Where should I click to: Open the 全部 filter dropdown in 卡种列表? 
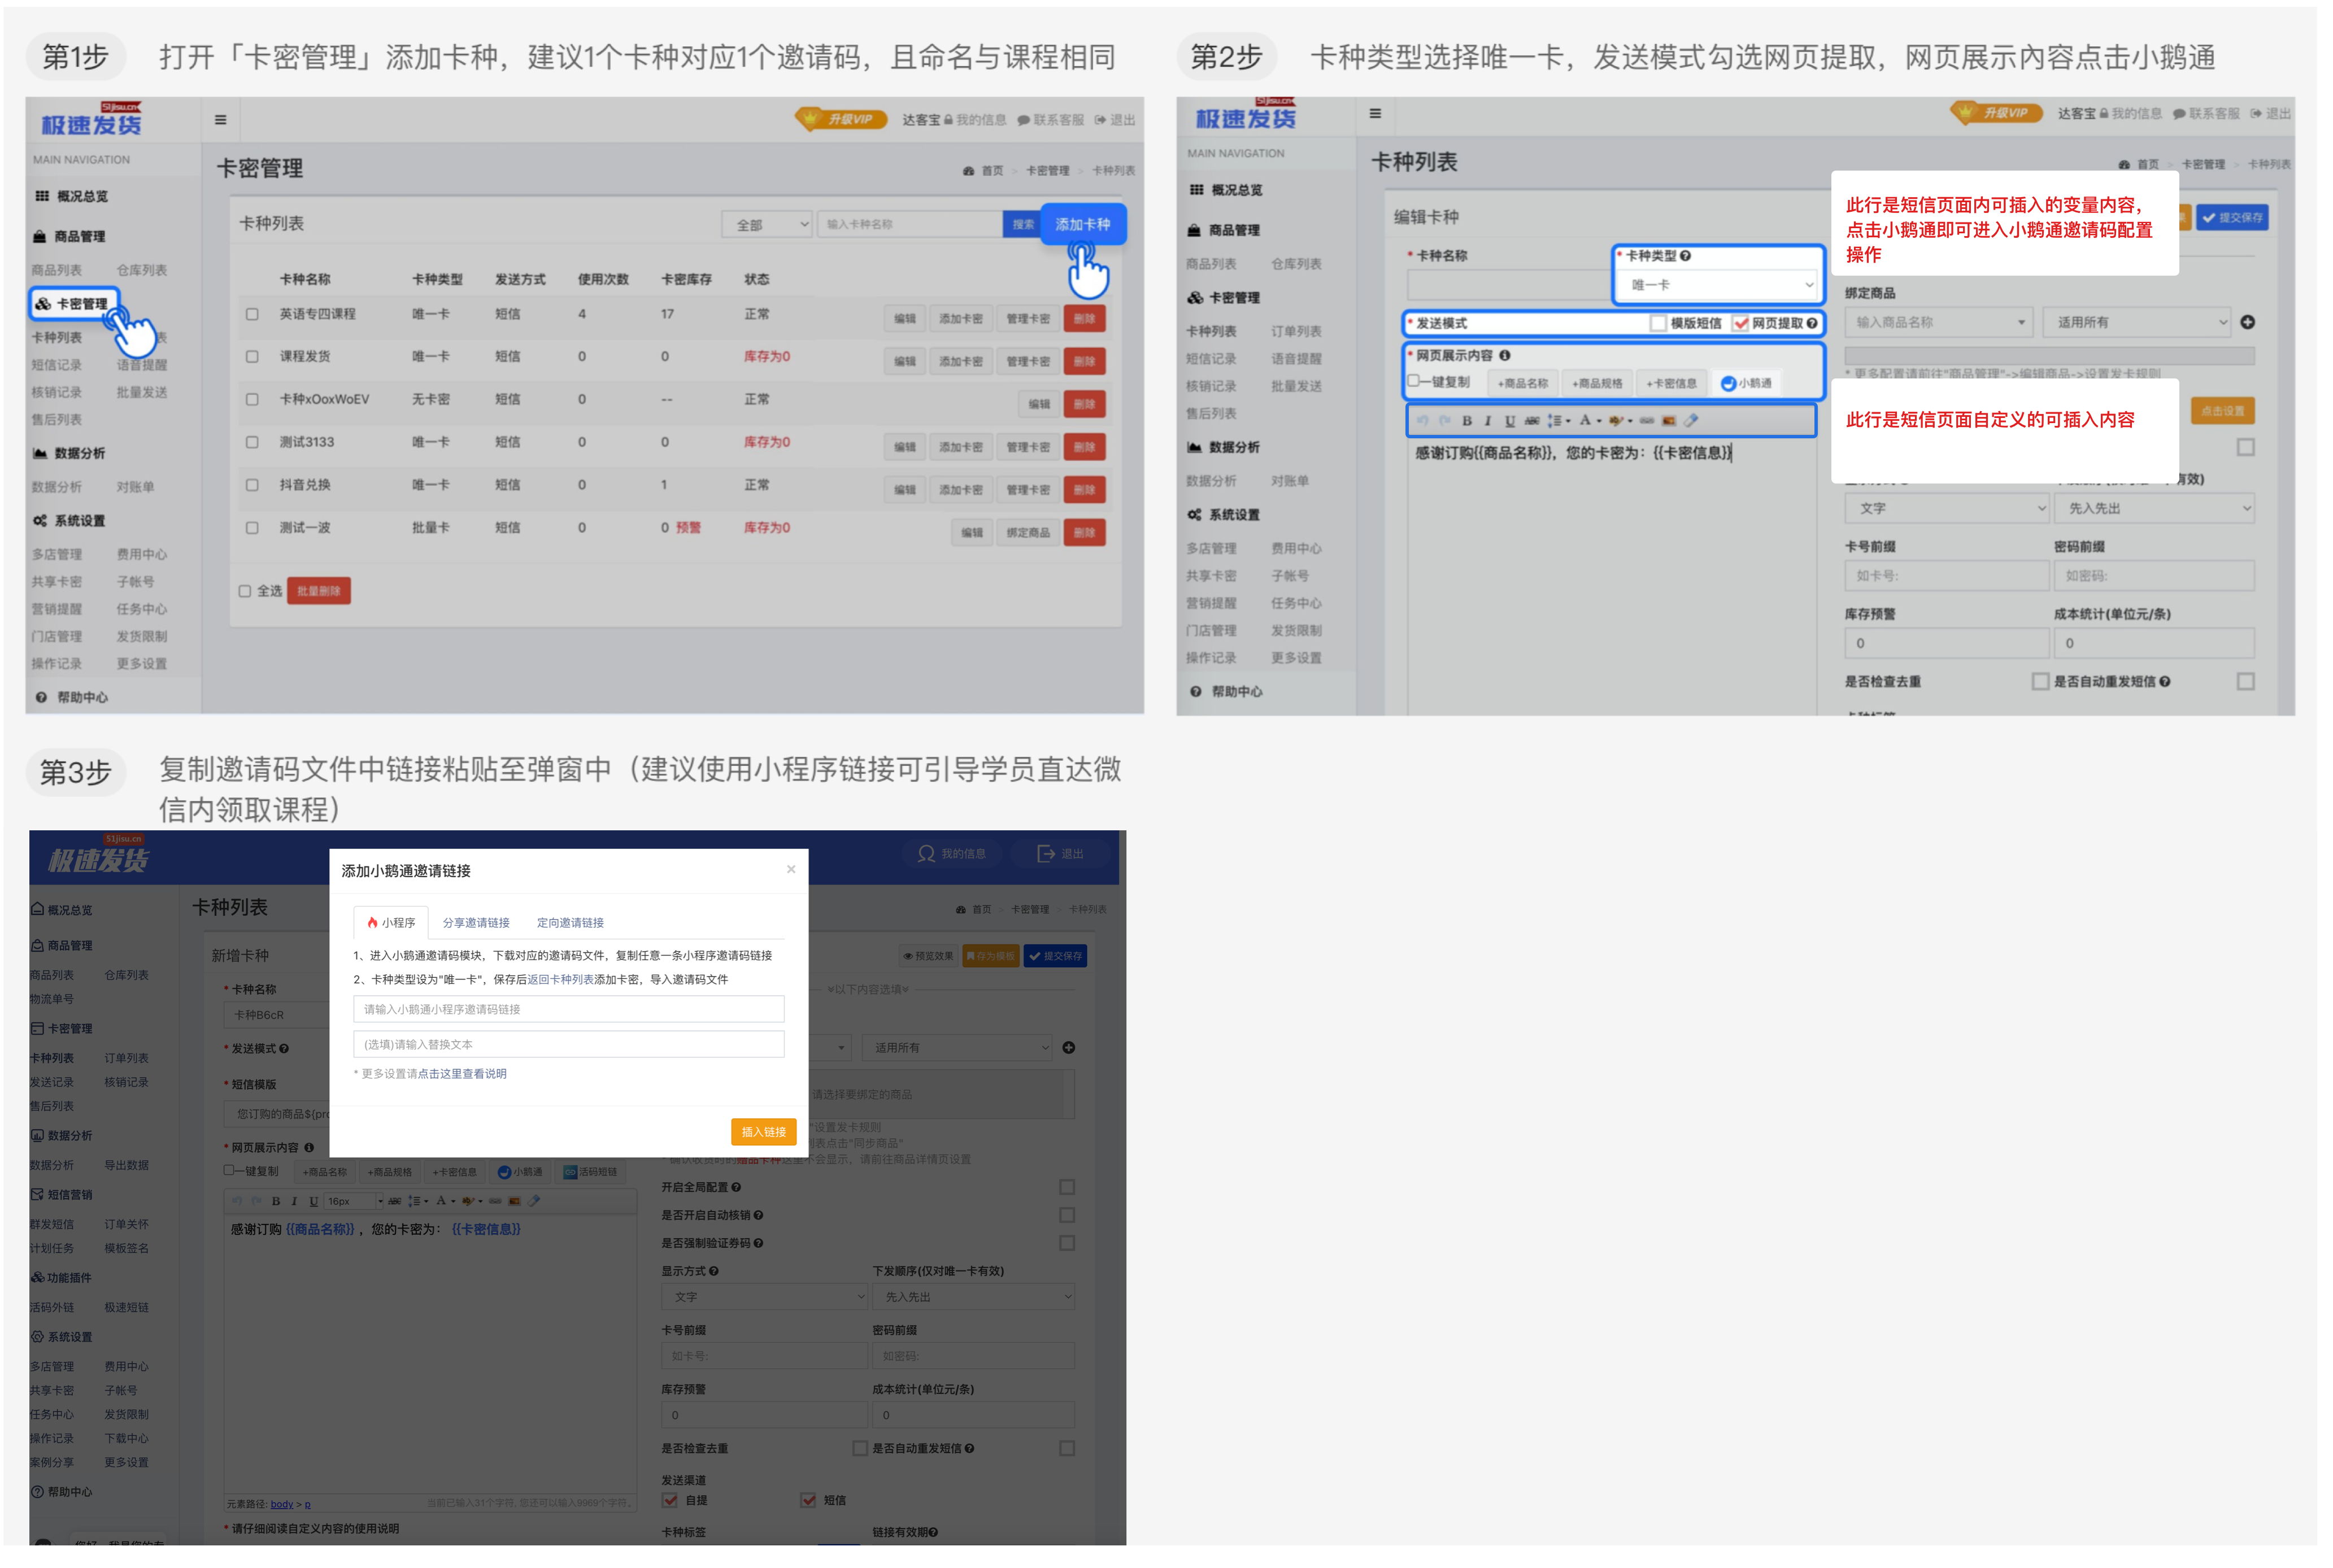(x=766, y=225)
